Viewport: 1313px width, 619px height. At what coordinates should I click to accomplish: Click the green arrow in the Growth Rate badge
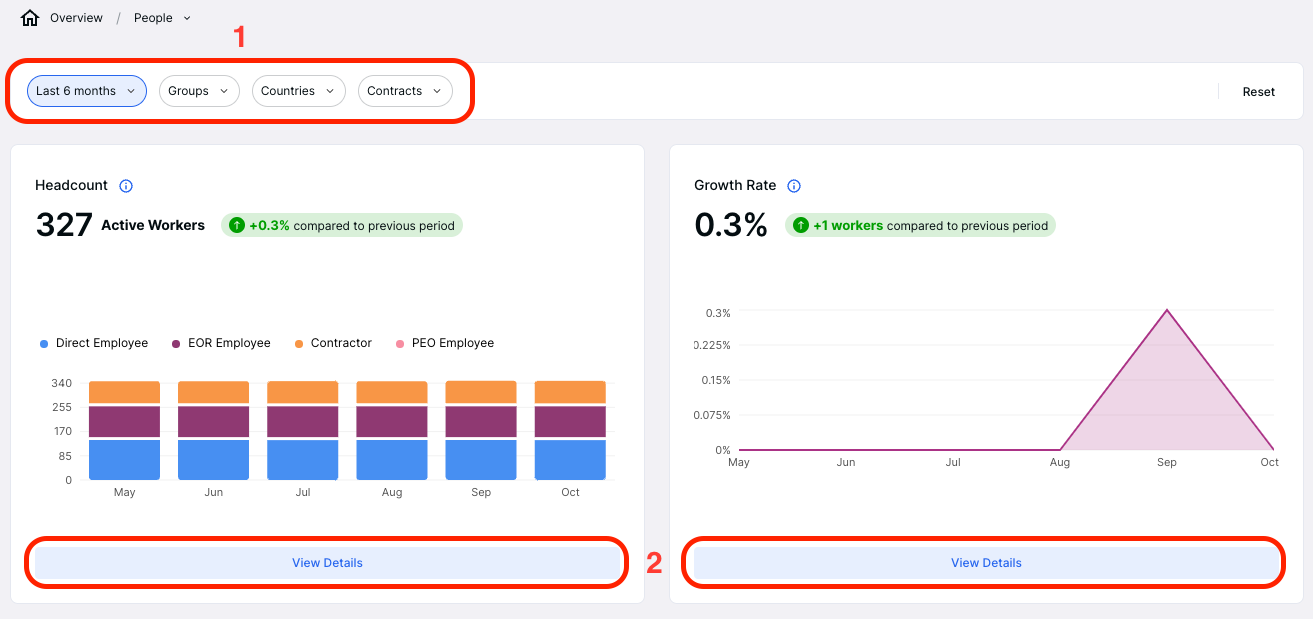click(x=800, y=225)
